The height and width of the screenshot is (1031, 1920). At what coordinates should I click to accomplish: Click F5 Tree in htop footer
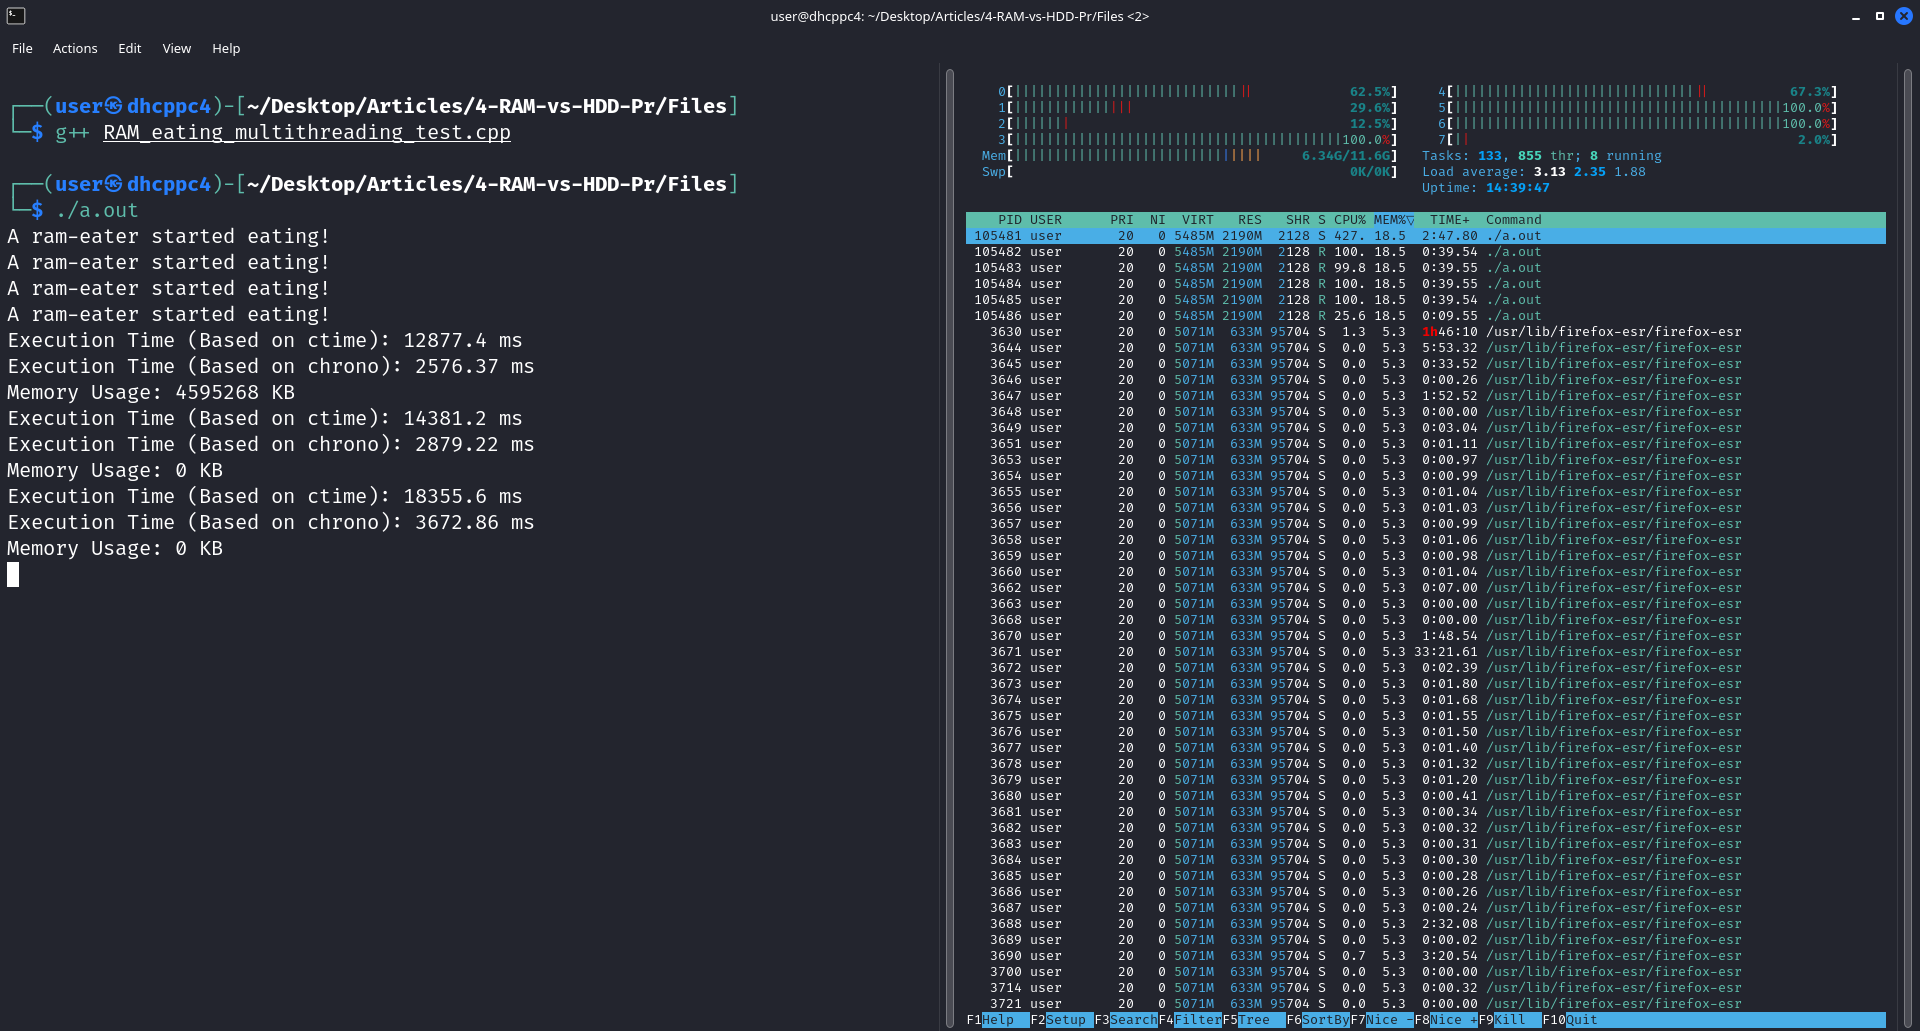(1253, 1020)
